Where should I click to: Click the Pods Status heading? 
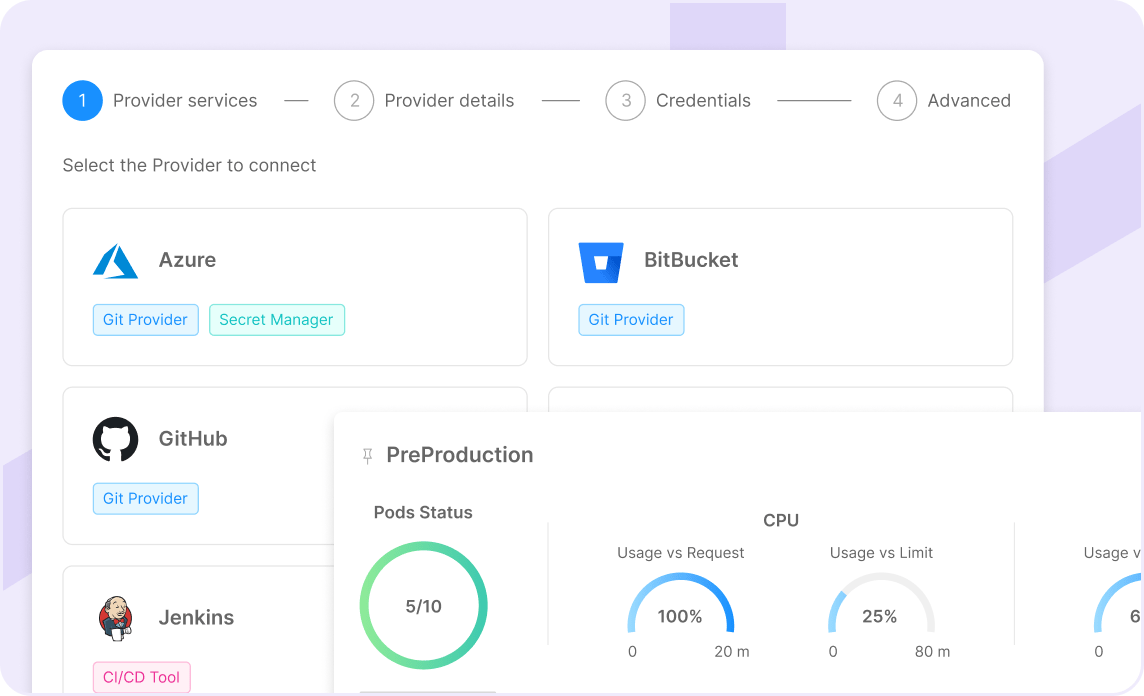click(x=423, y=513)
